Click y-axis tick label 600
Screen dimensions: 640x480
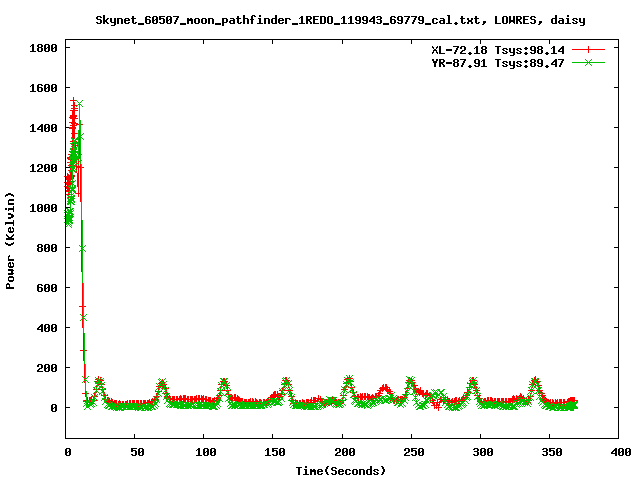click(x=47, y=288)
